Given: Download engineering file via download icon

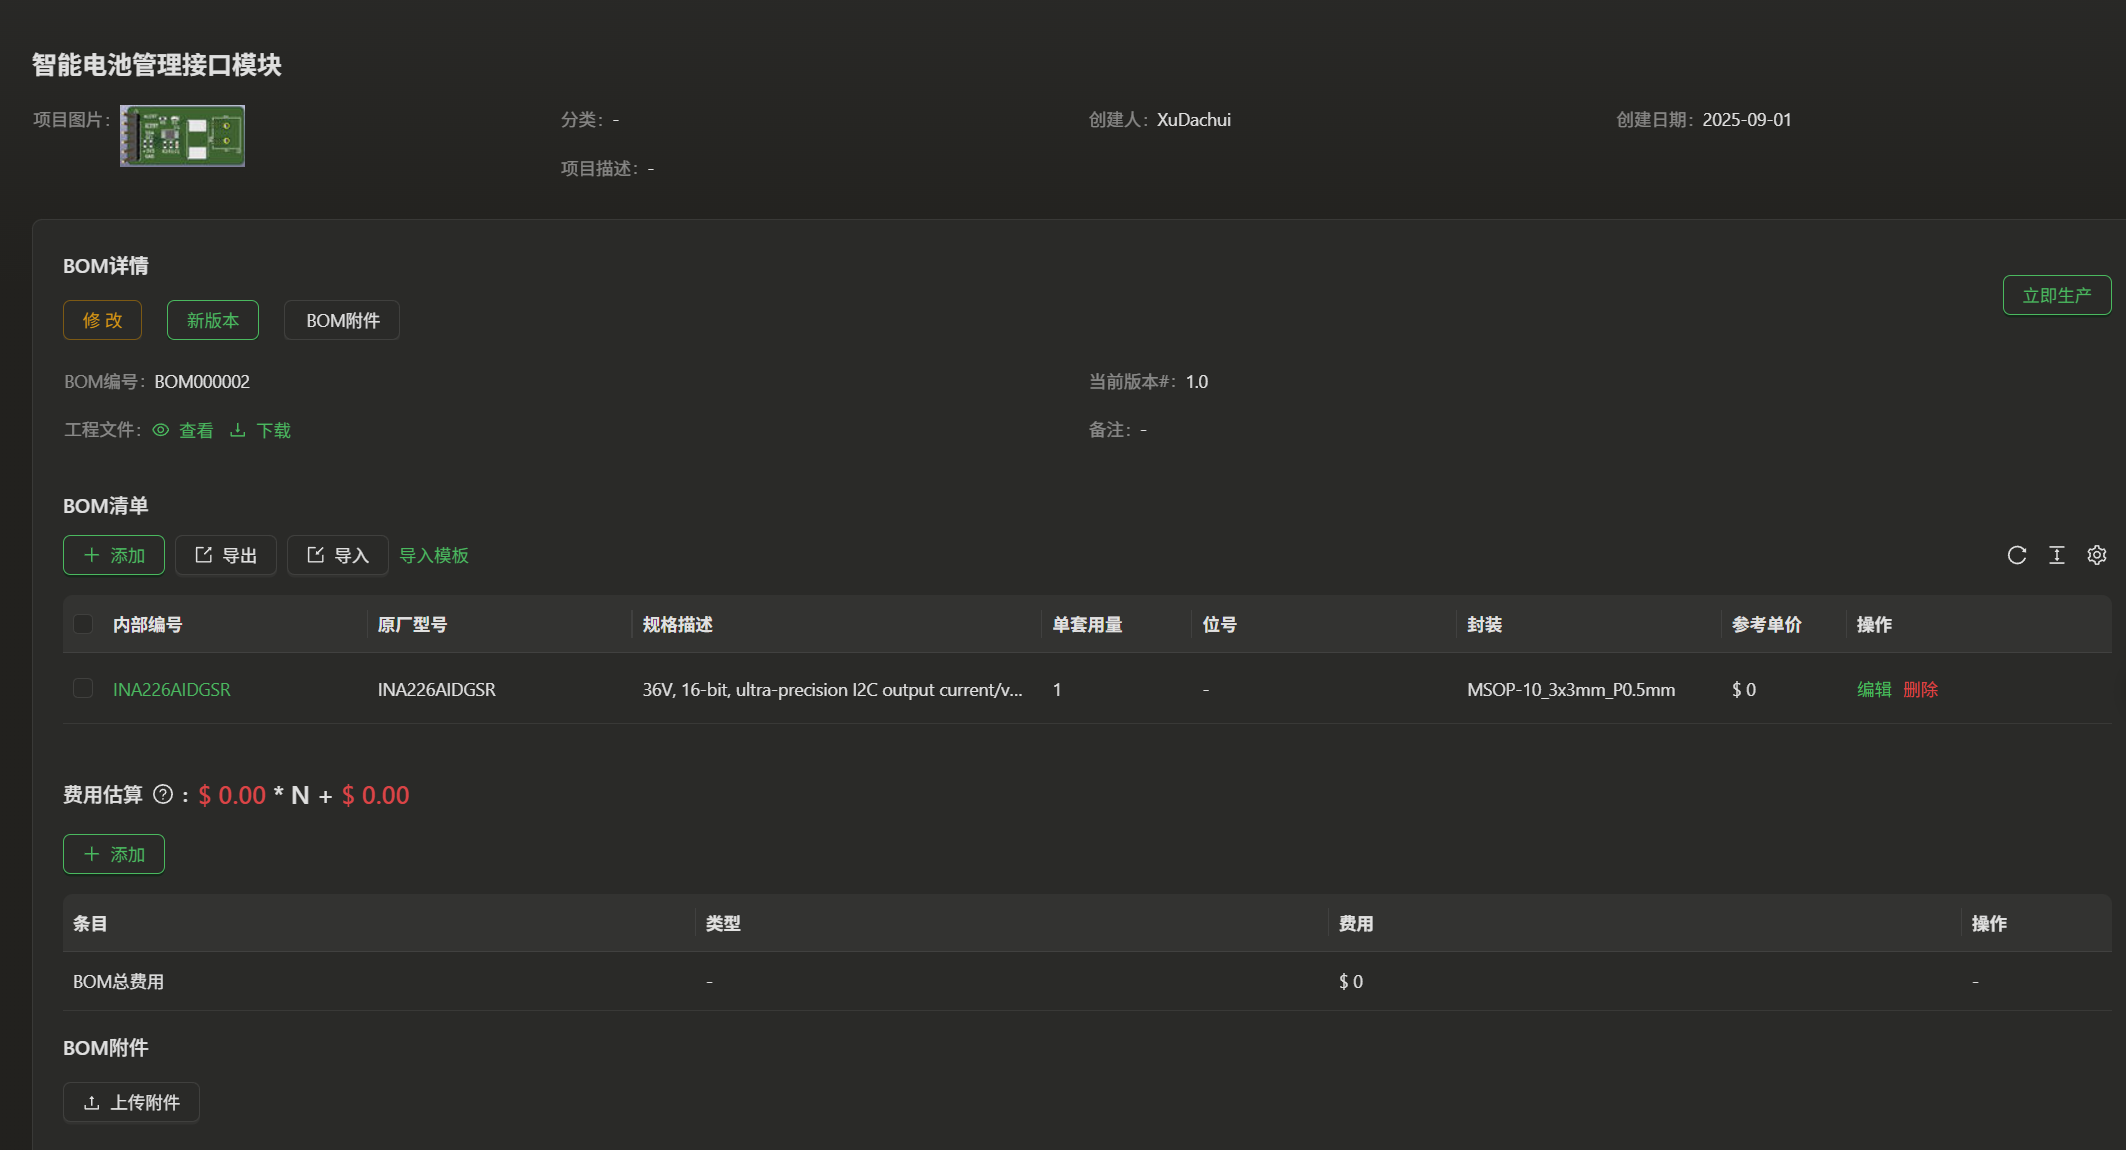Looking at the screenshot, I should click(238, 430).
